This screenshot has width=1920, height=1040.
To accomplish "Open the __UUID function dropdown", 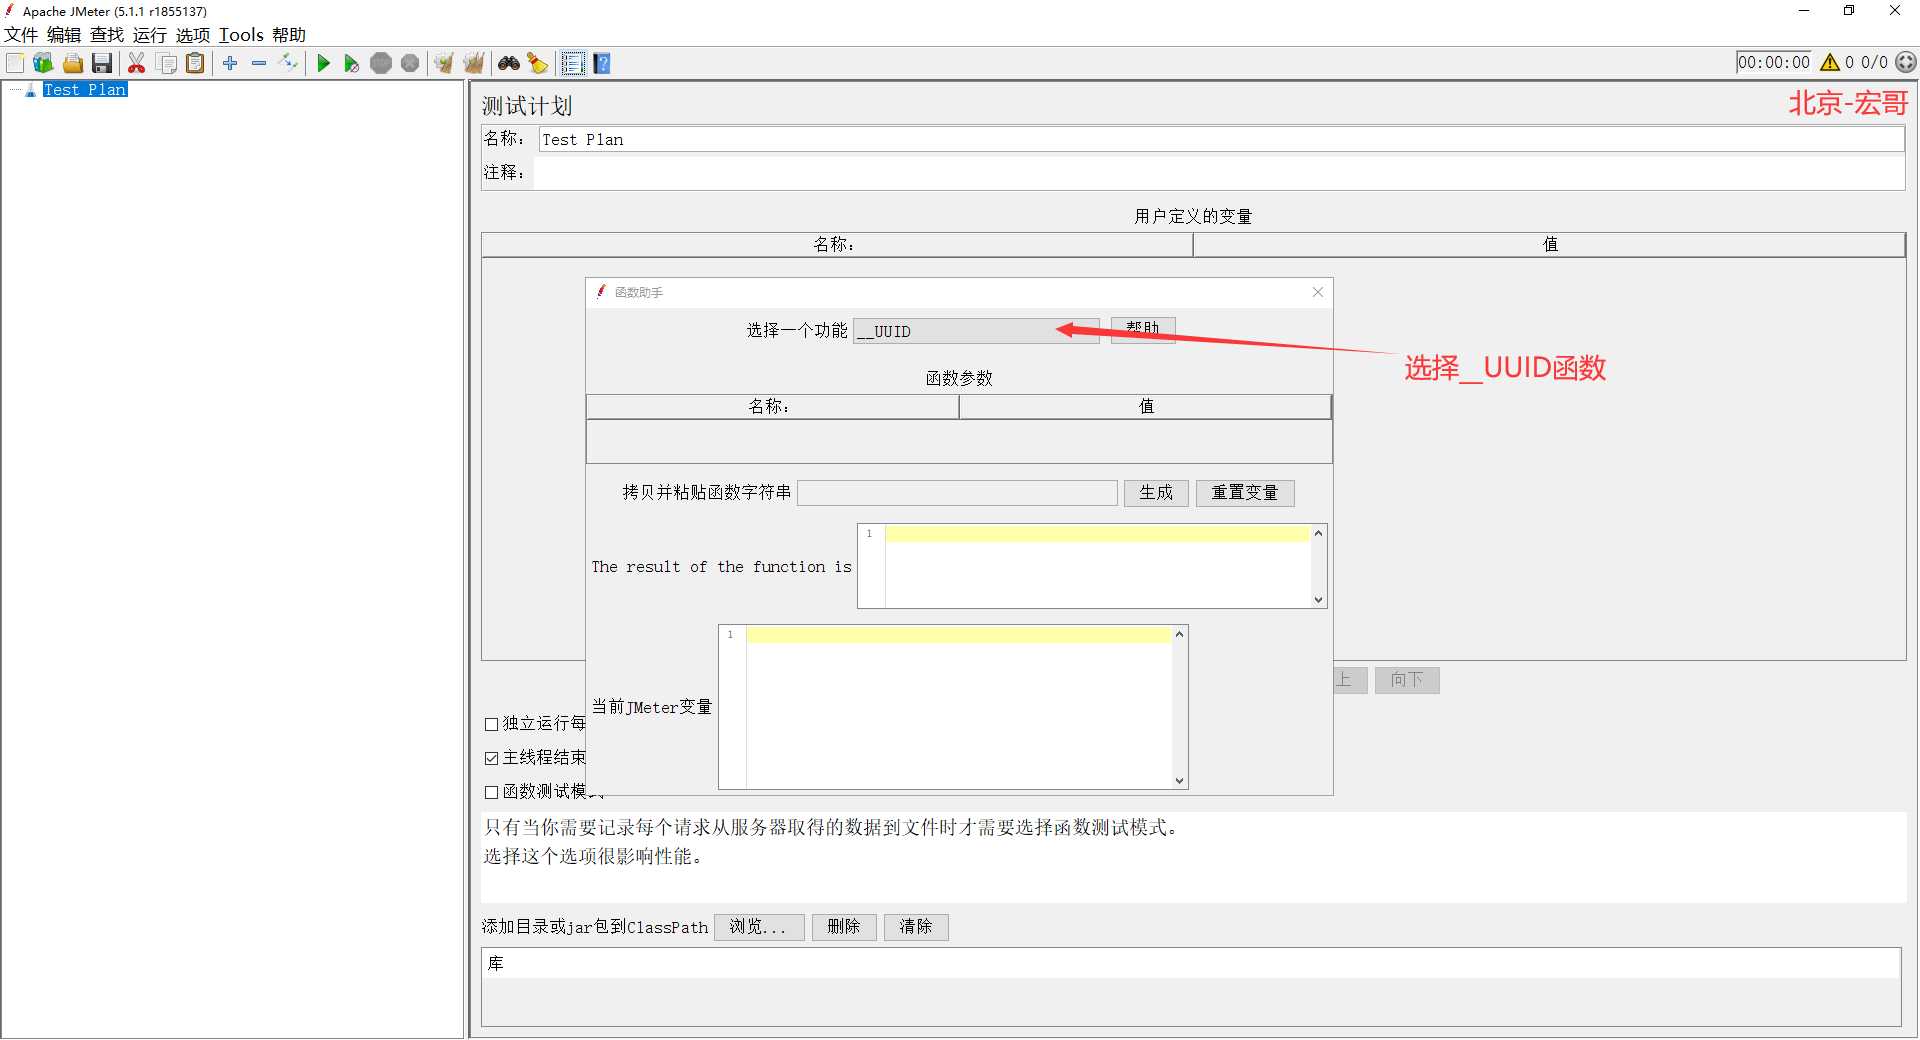I will pos(976,331).
